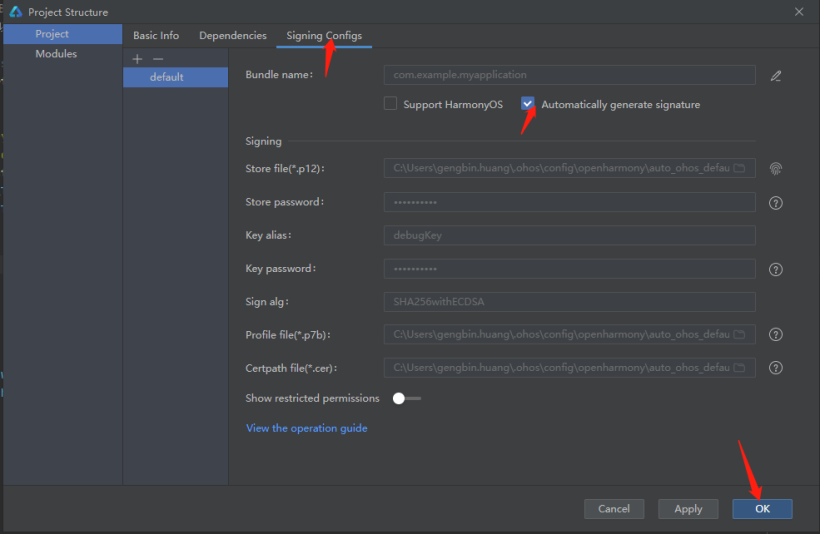
Task: Switch to the Dependencies tab
Action: (233, 36)
